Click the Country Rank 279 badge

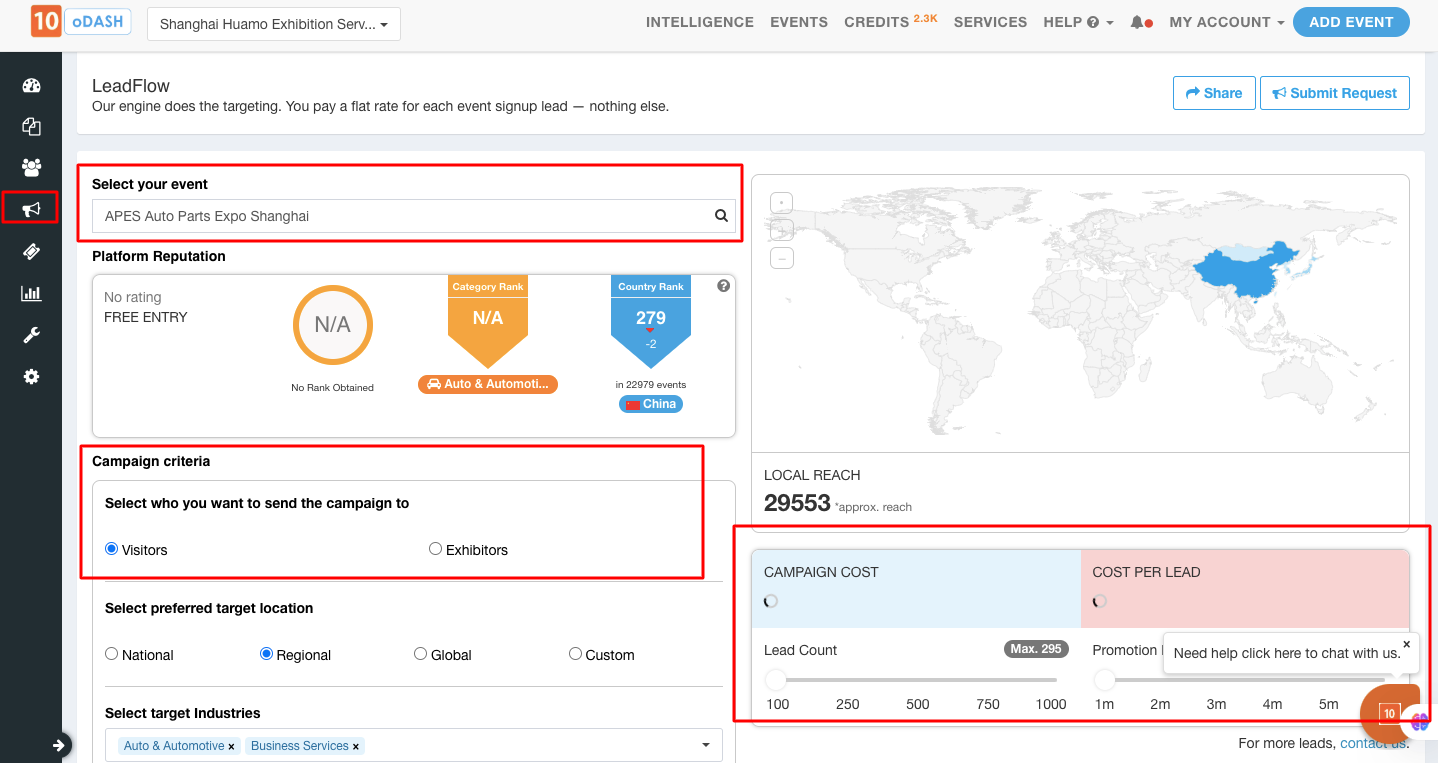(651, 321)
